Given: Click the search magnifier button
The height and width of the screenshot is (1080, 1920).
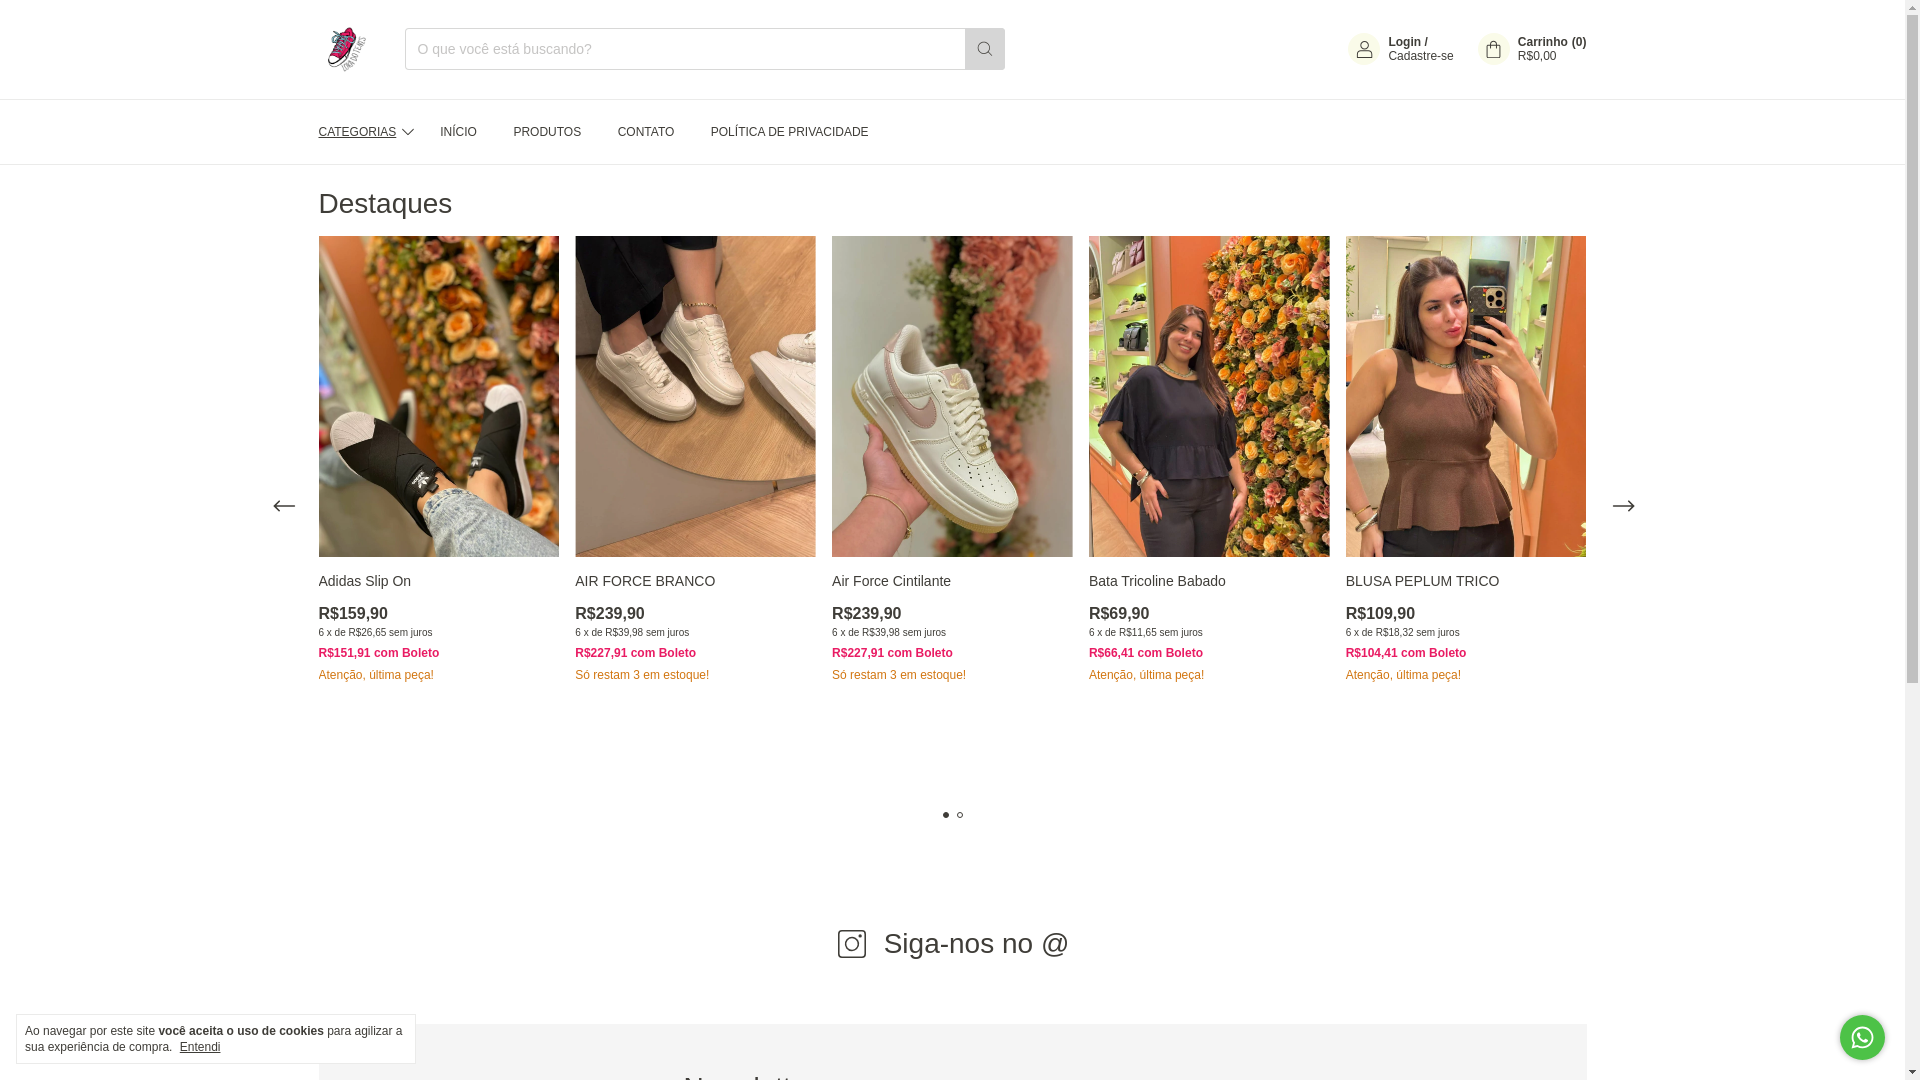Looking at the screenshot, I should click(x=984, y=49).
